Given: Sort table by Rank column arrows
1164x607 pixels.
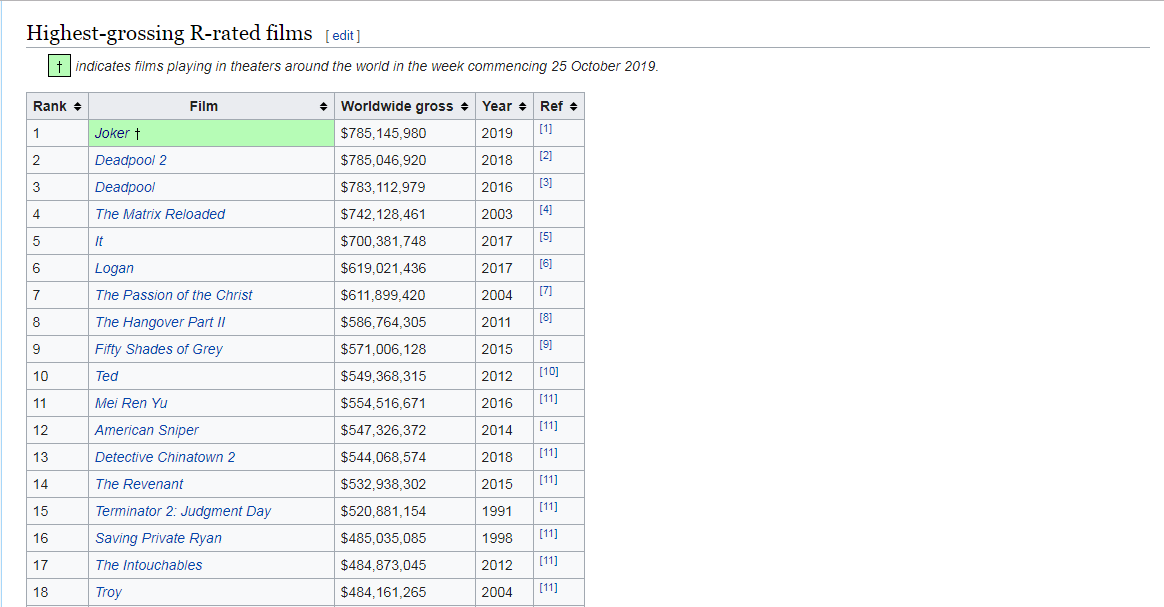Looking at the screenshot, I should (x=78, y=107).
